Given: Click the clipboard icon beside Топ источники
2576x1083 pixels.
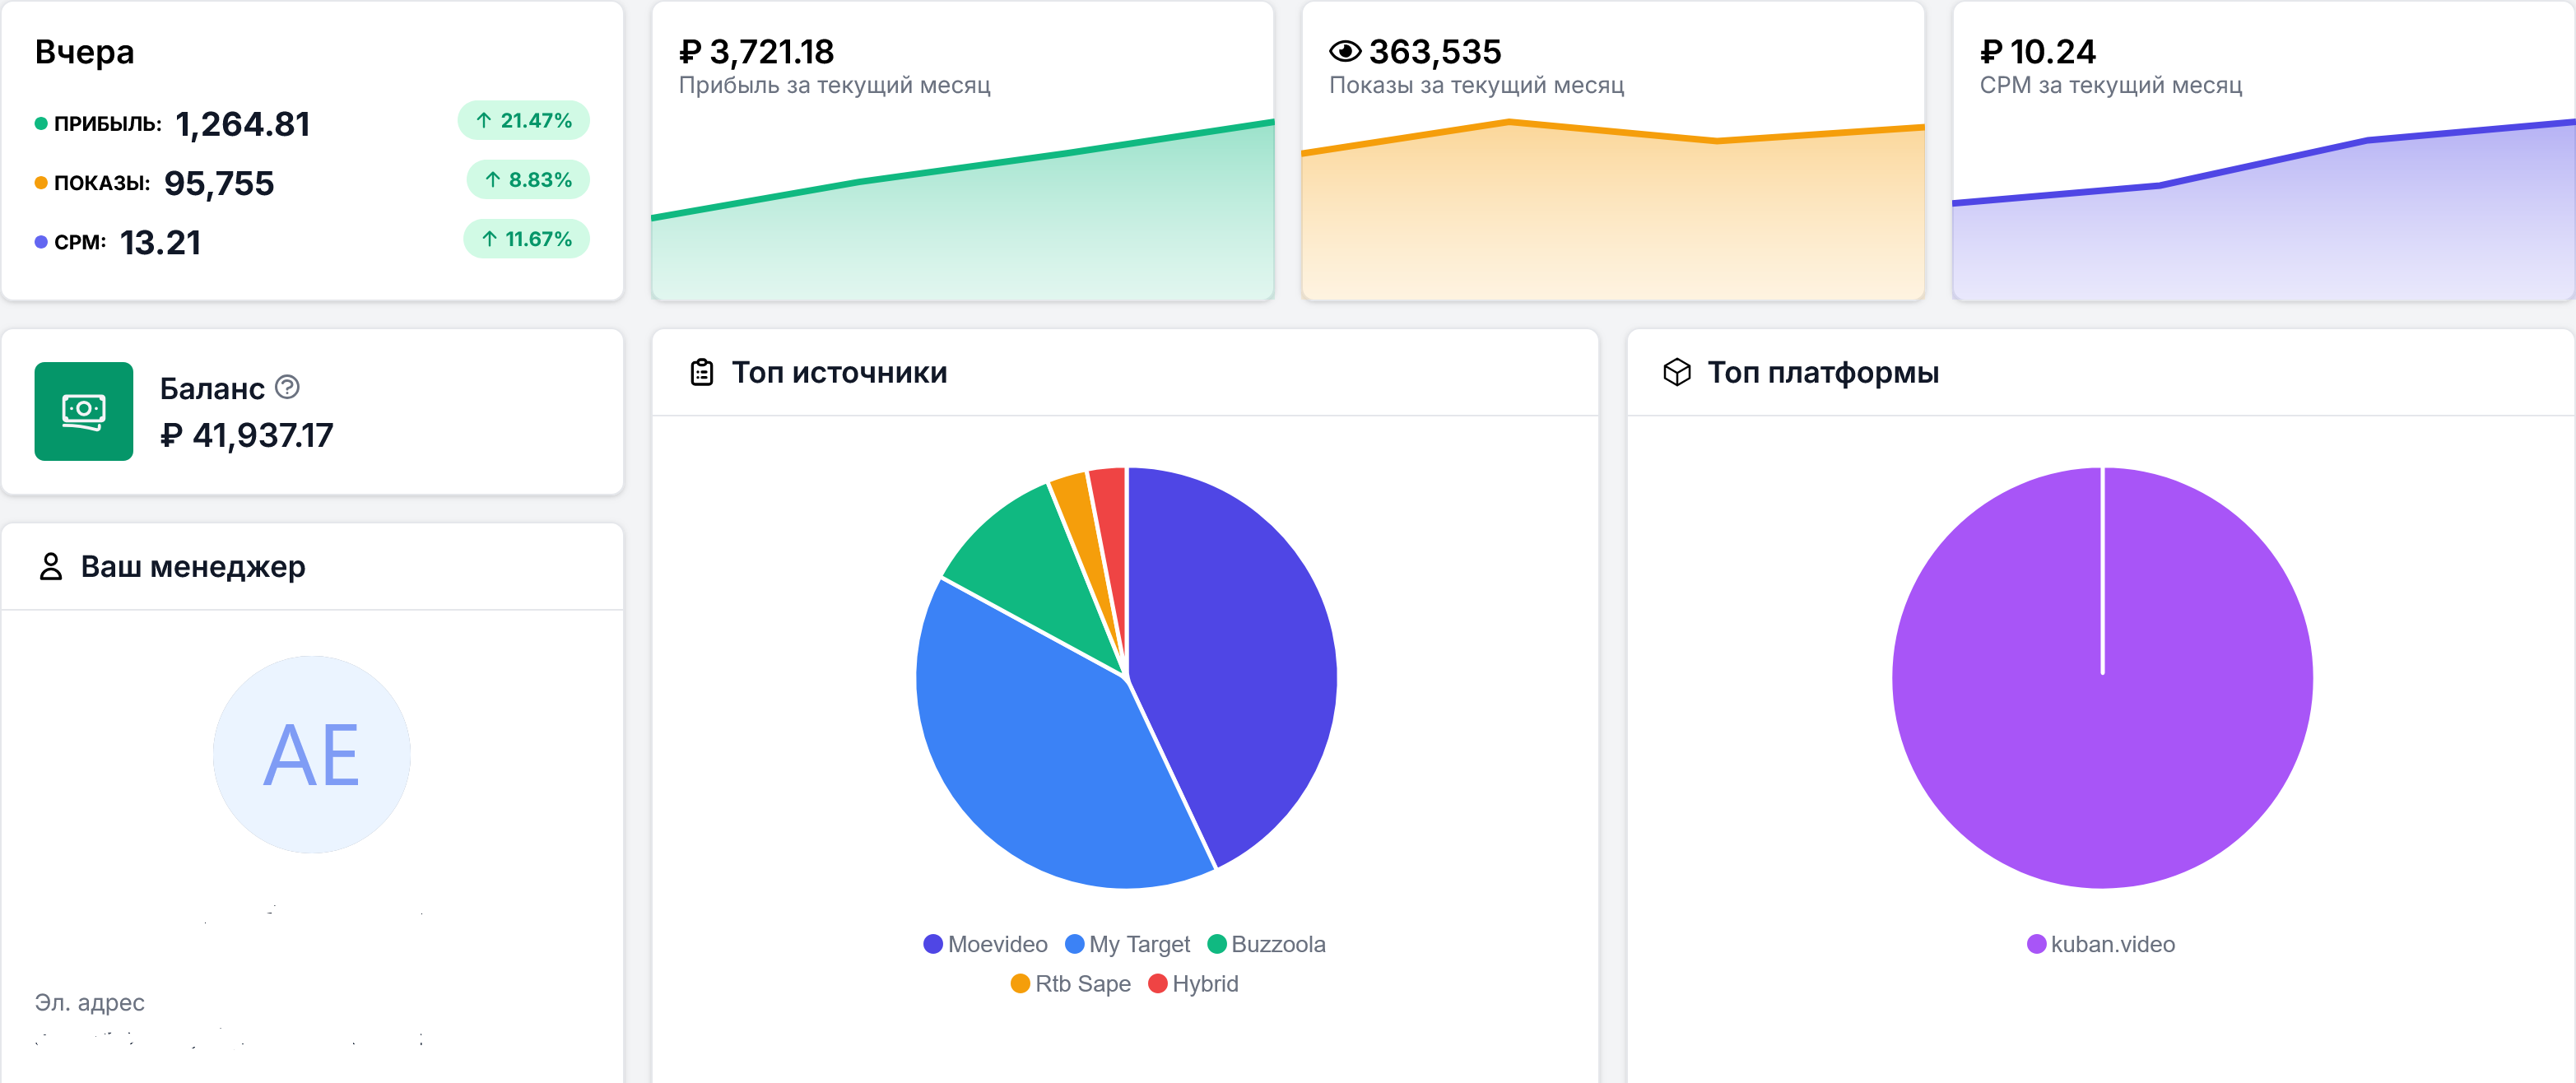Looking at the screenshot, I should 702,372.
